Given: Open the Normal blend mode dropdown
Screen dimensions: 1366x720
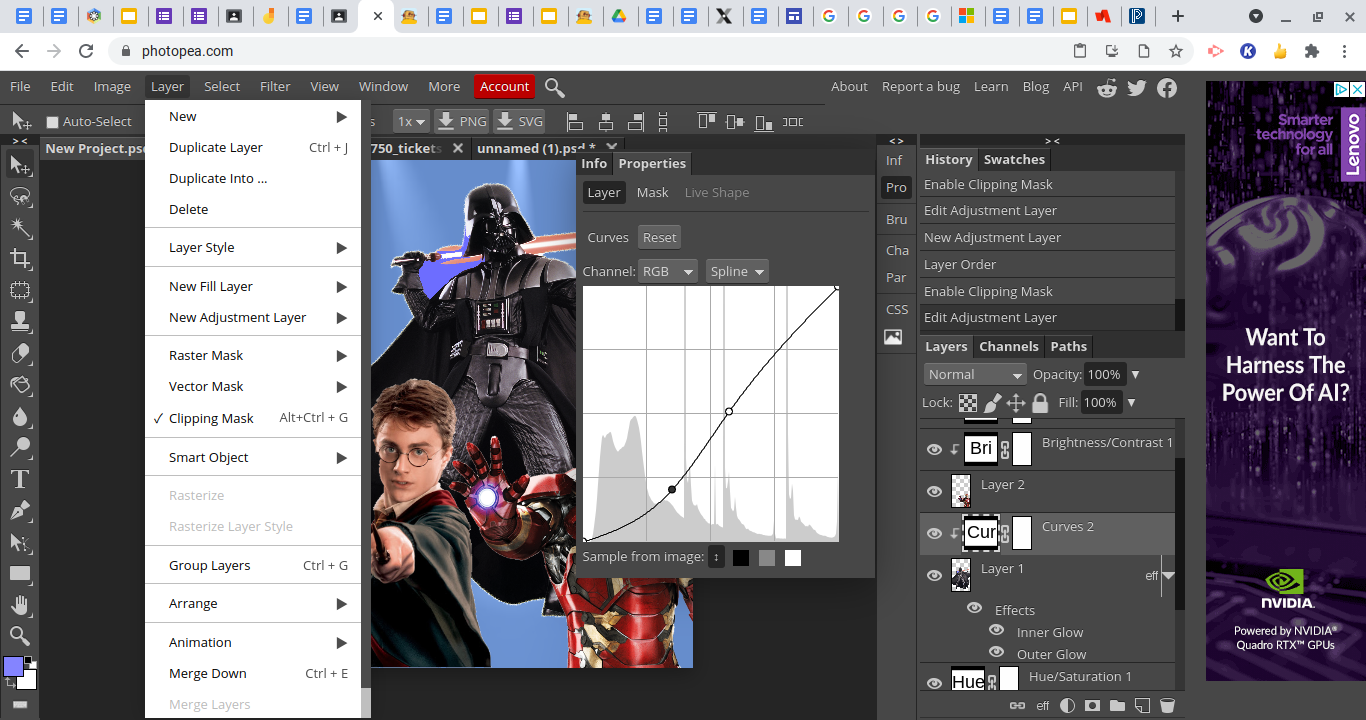Looking at the screenshot, I should tap(975, 374).
